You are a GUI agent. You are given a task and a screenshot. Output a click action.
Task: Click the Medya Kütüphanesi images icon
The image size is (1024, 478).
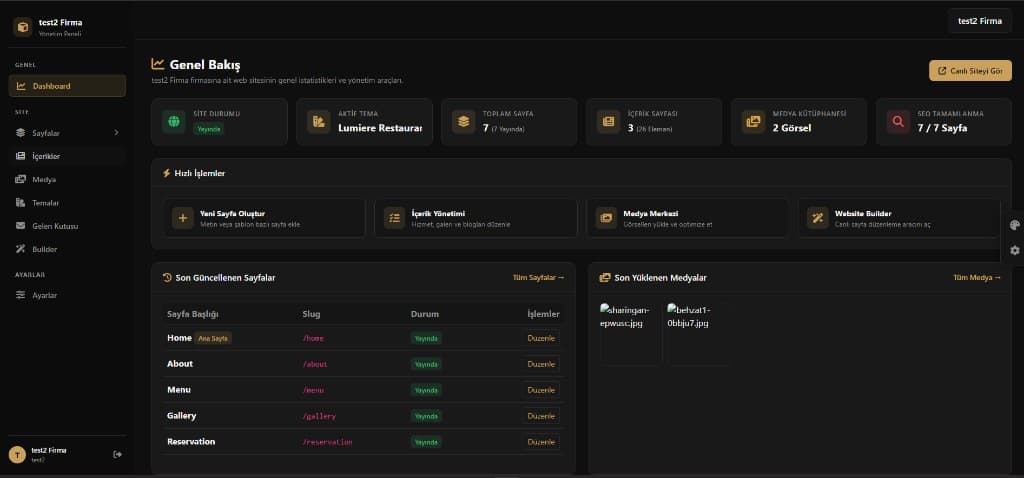coord(754,121)
